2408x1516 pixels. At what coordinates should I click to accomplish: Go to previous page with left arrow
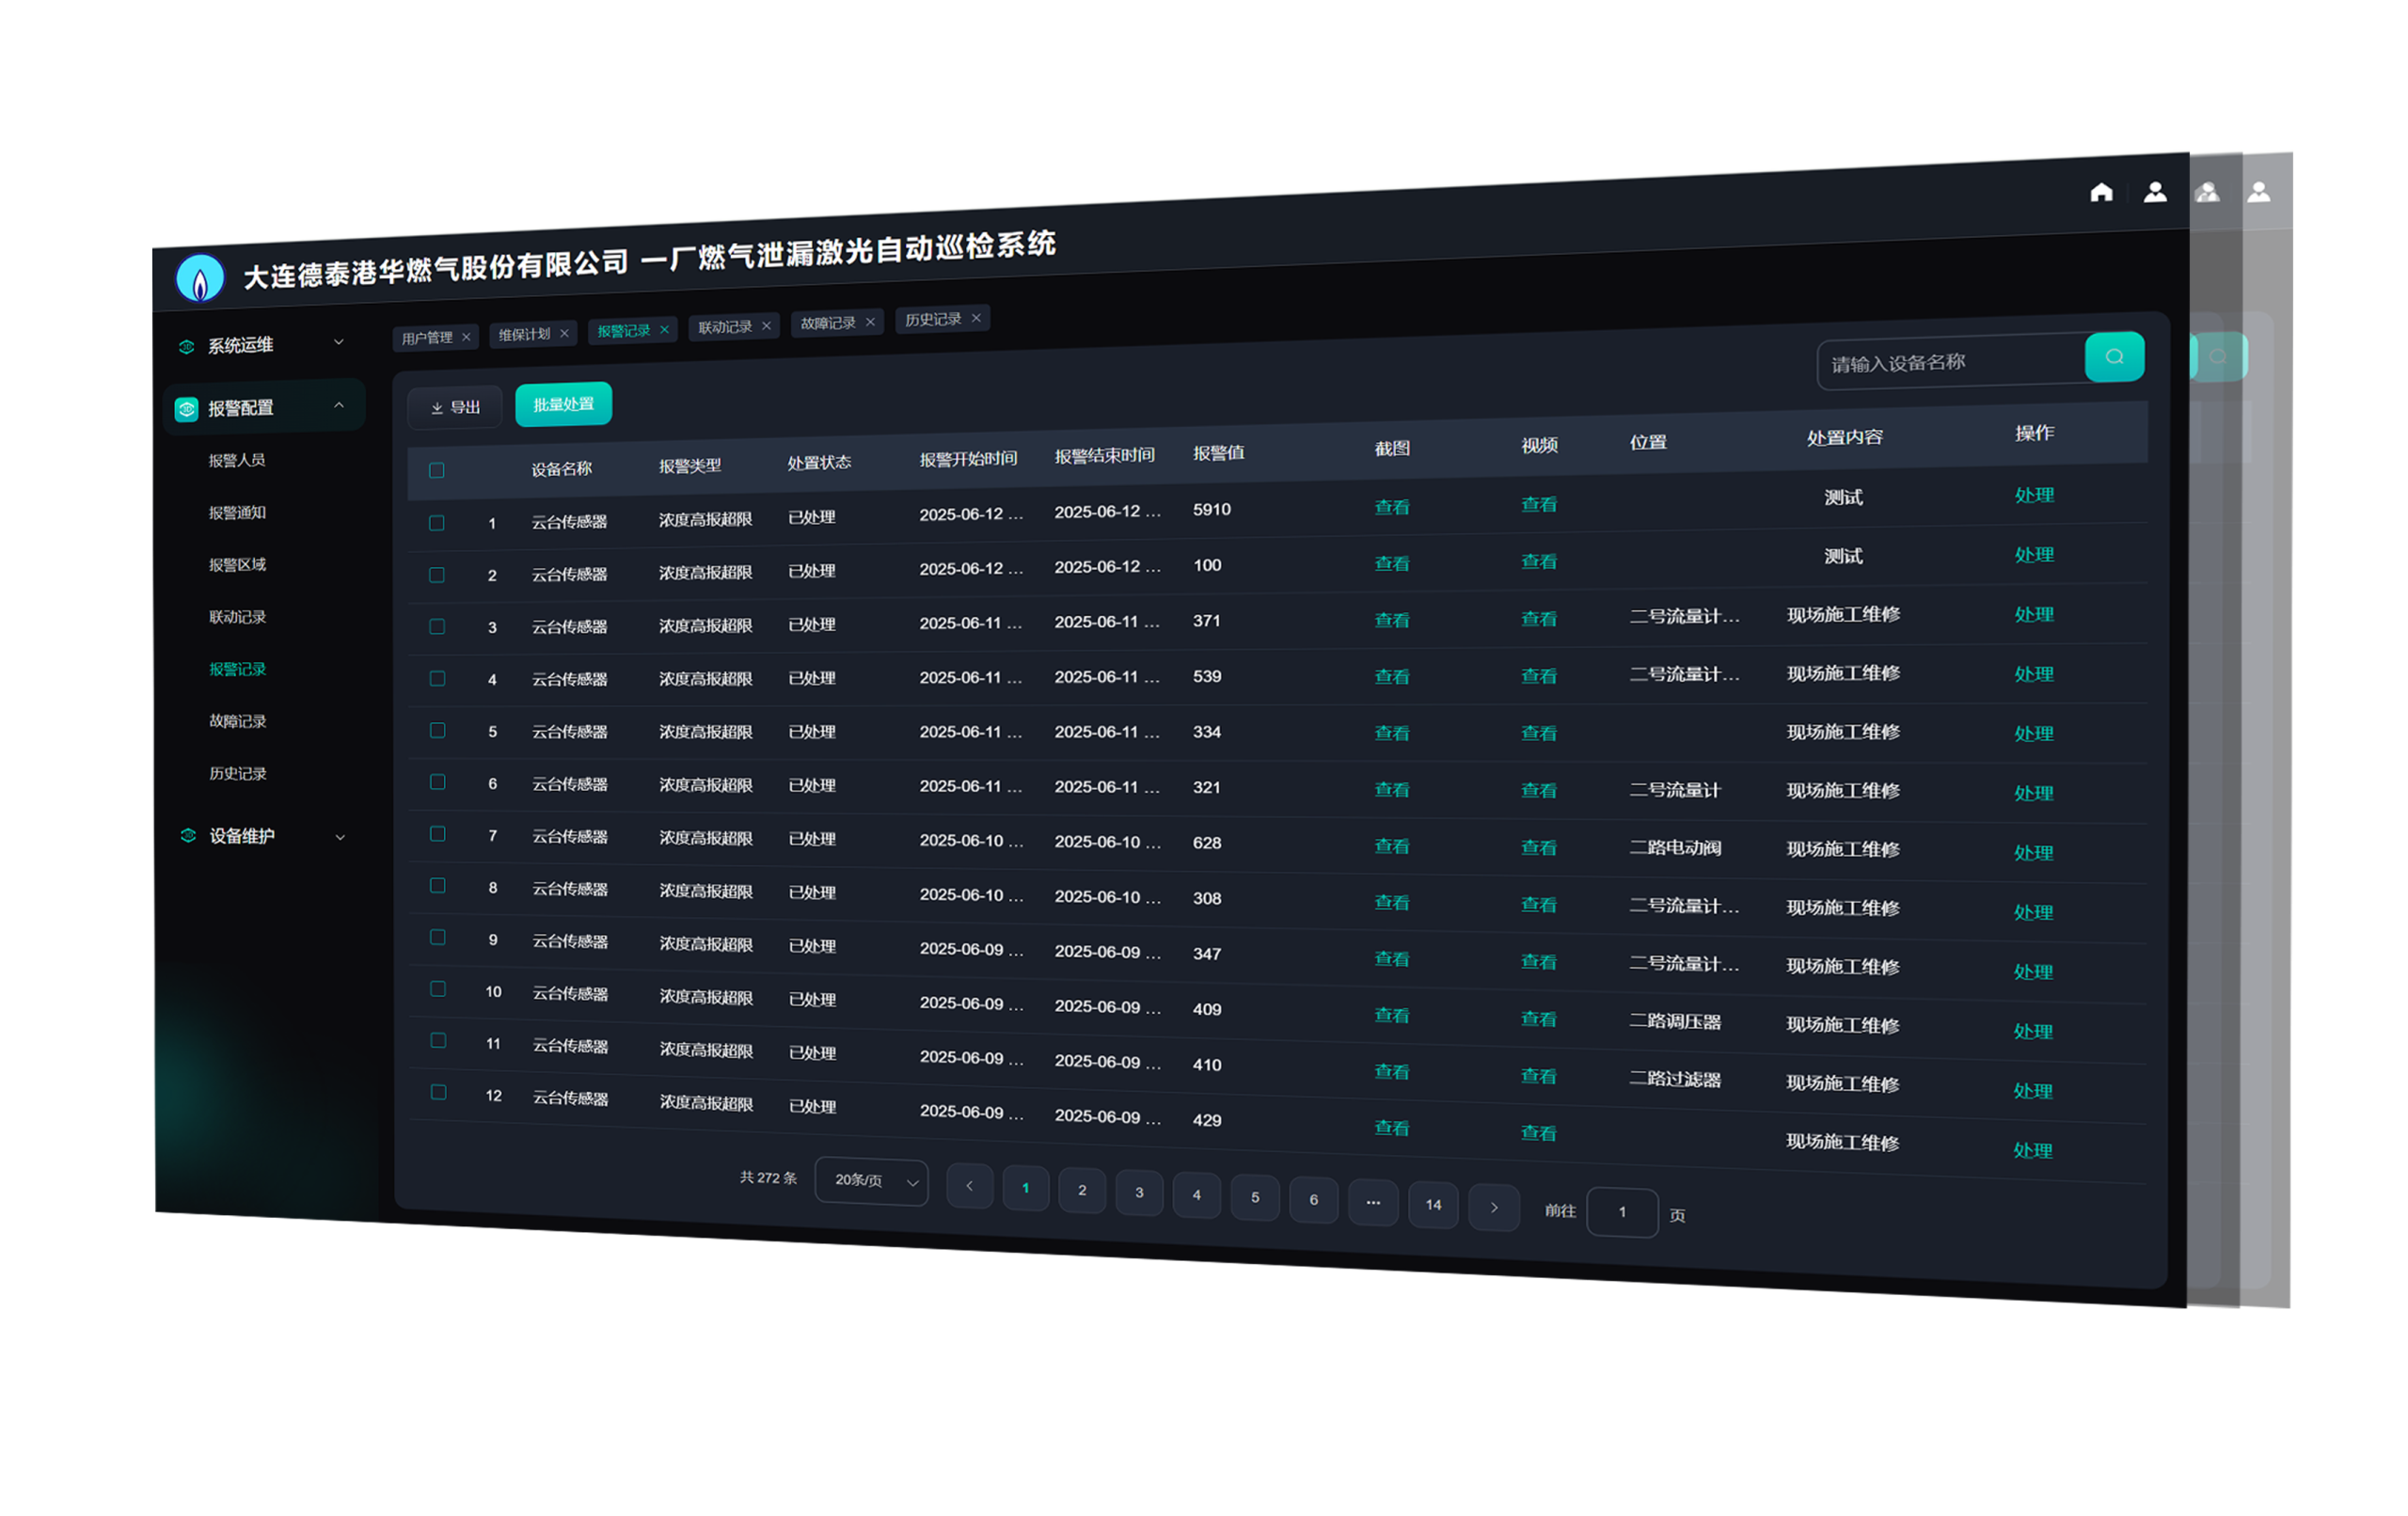[x=969, y=1186]
